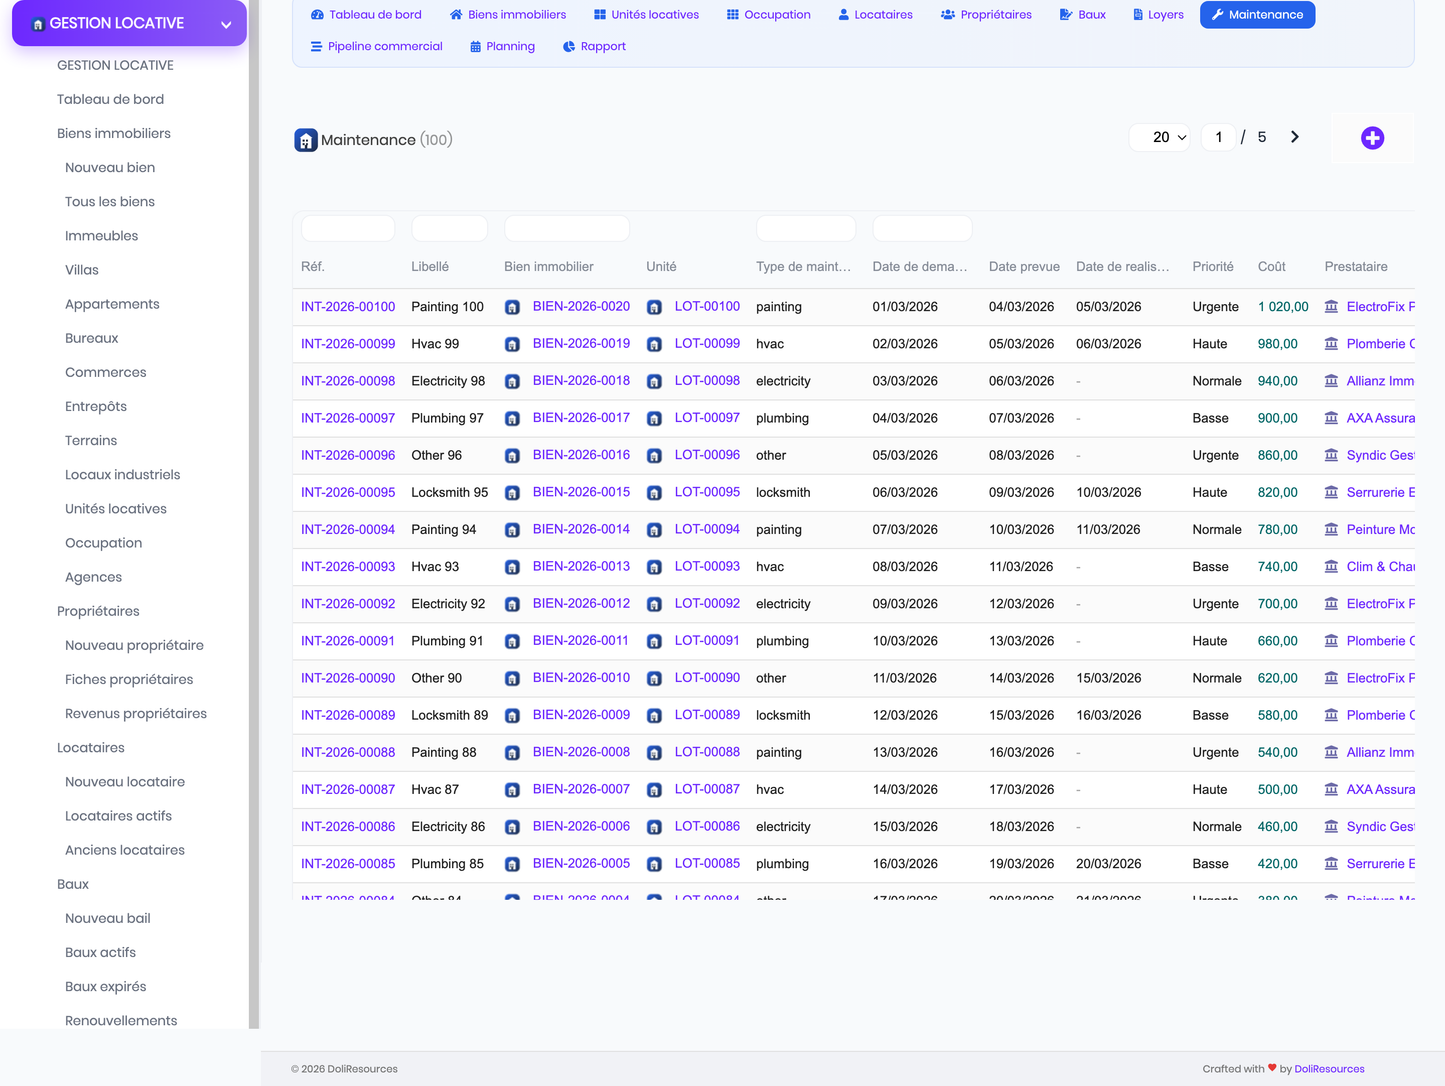This screenshot has height=1086, width=1445.
Task: Click the building icon beside BIEN-2026-0015
Action: click(x=512, y=493)
